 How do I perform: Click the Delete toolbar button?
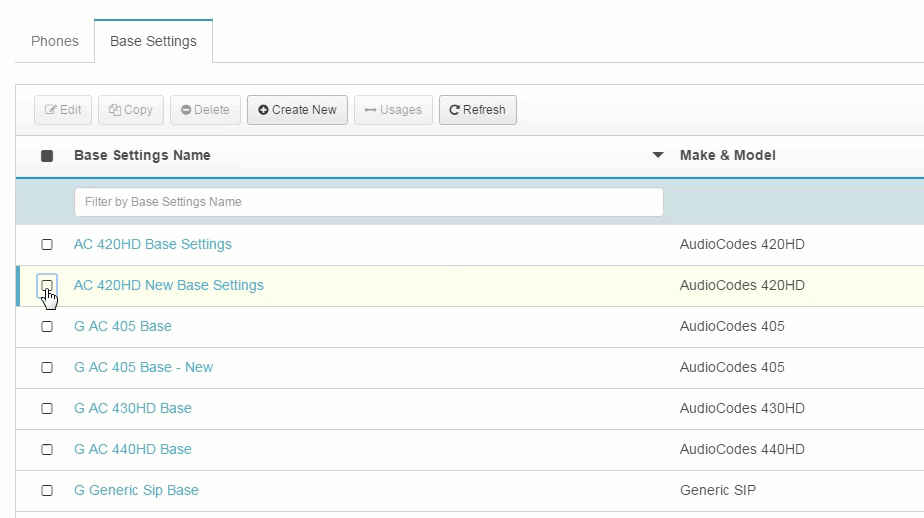[205, 110]
